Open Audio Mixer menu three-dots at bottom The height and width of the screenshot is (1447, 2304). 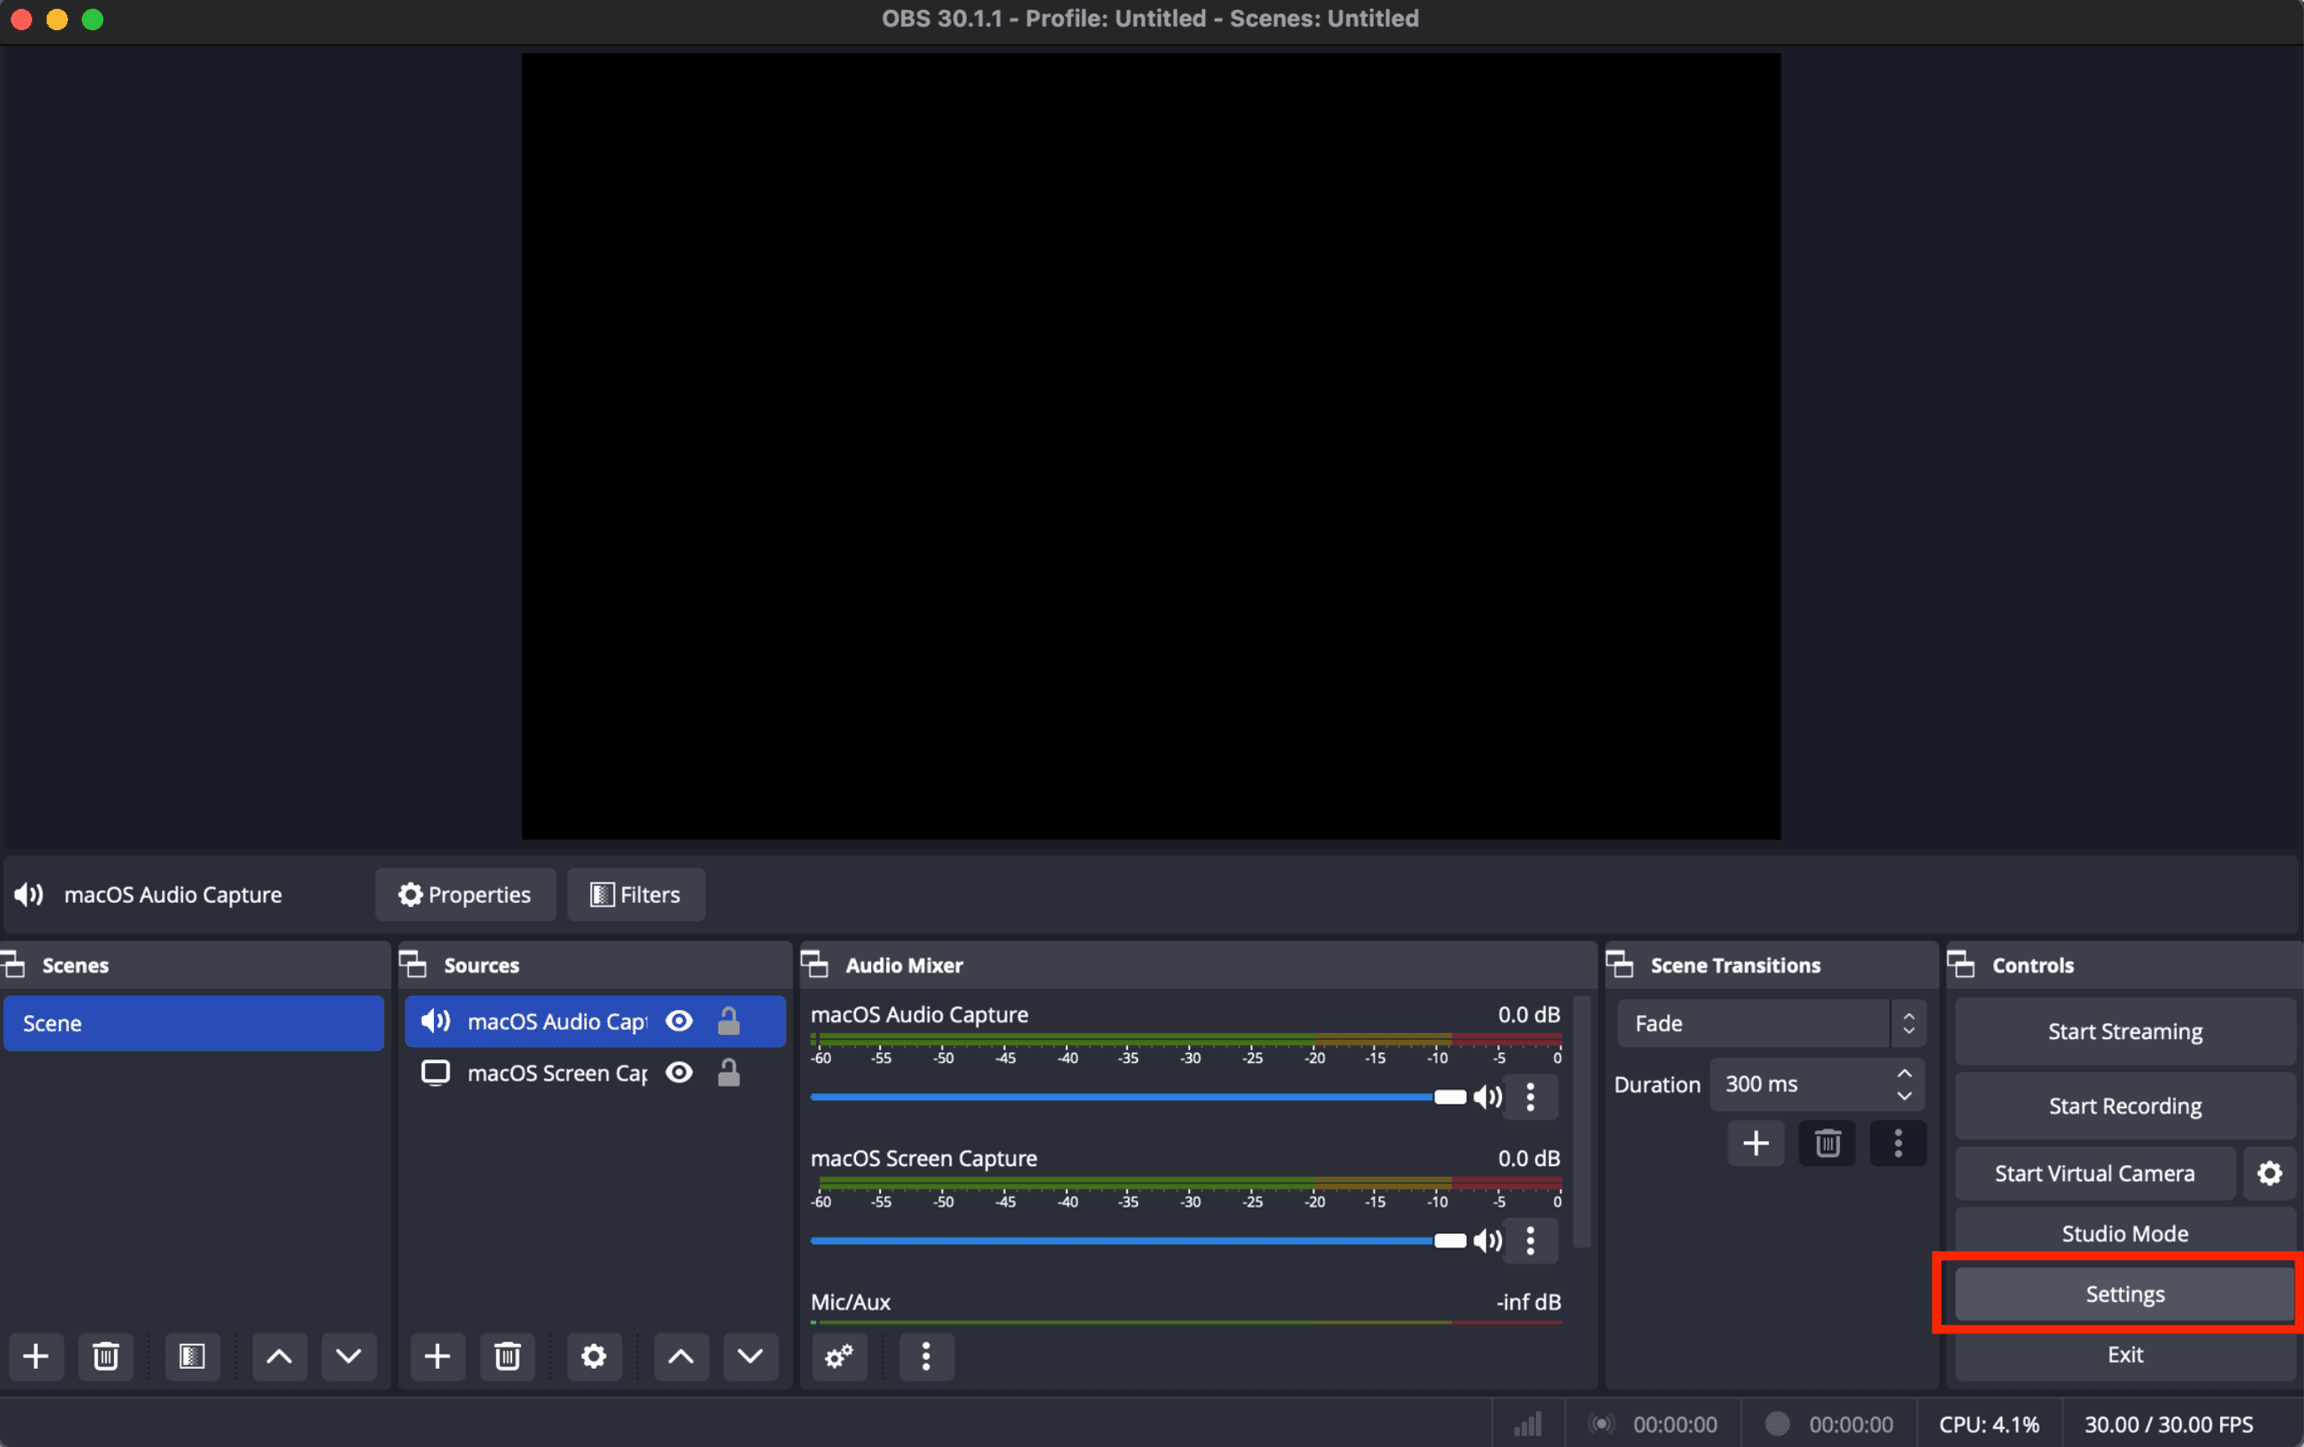point(926,1356)
